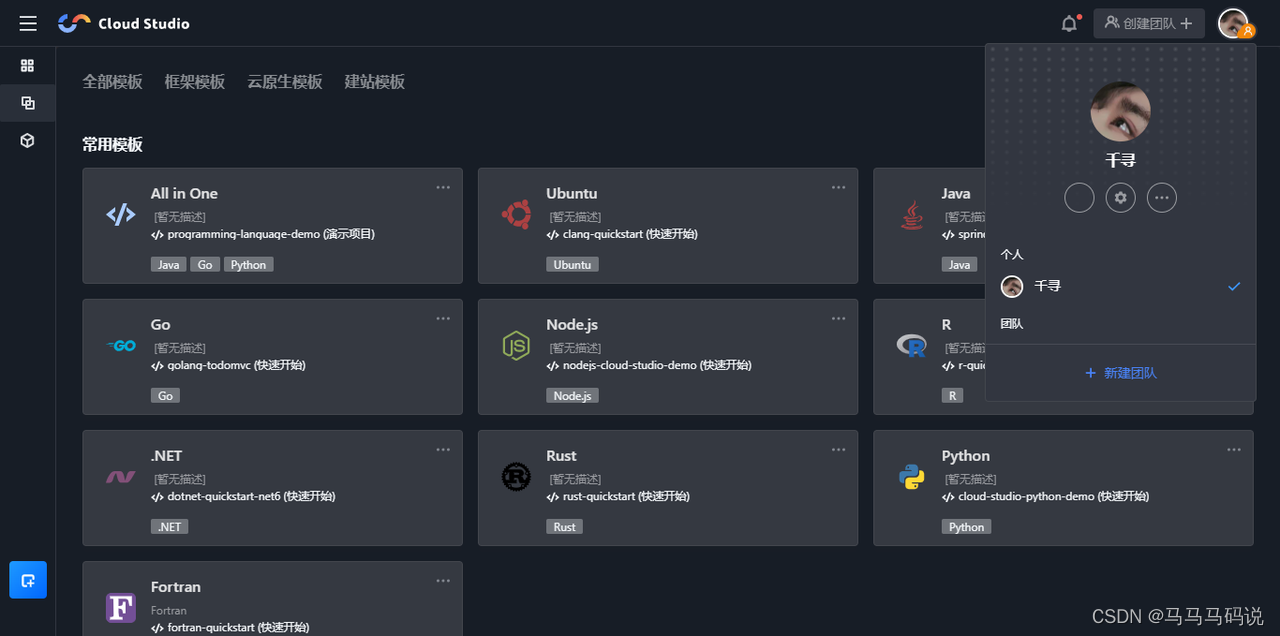Viewport: 1280px width, 636px height.
Task: Open the Ubuntu card options menu
Action: [838, 187]
